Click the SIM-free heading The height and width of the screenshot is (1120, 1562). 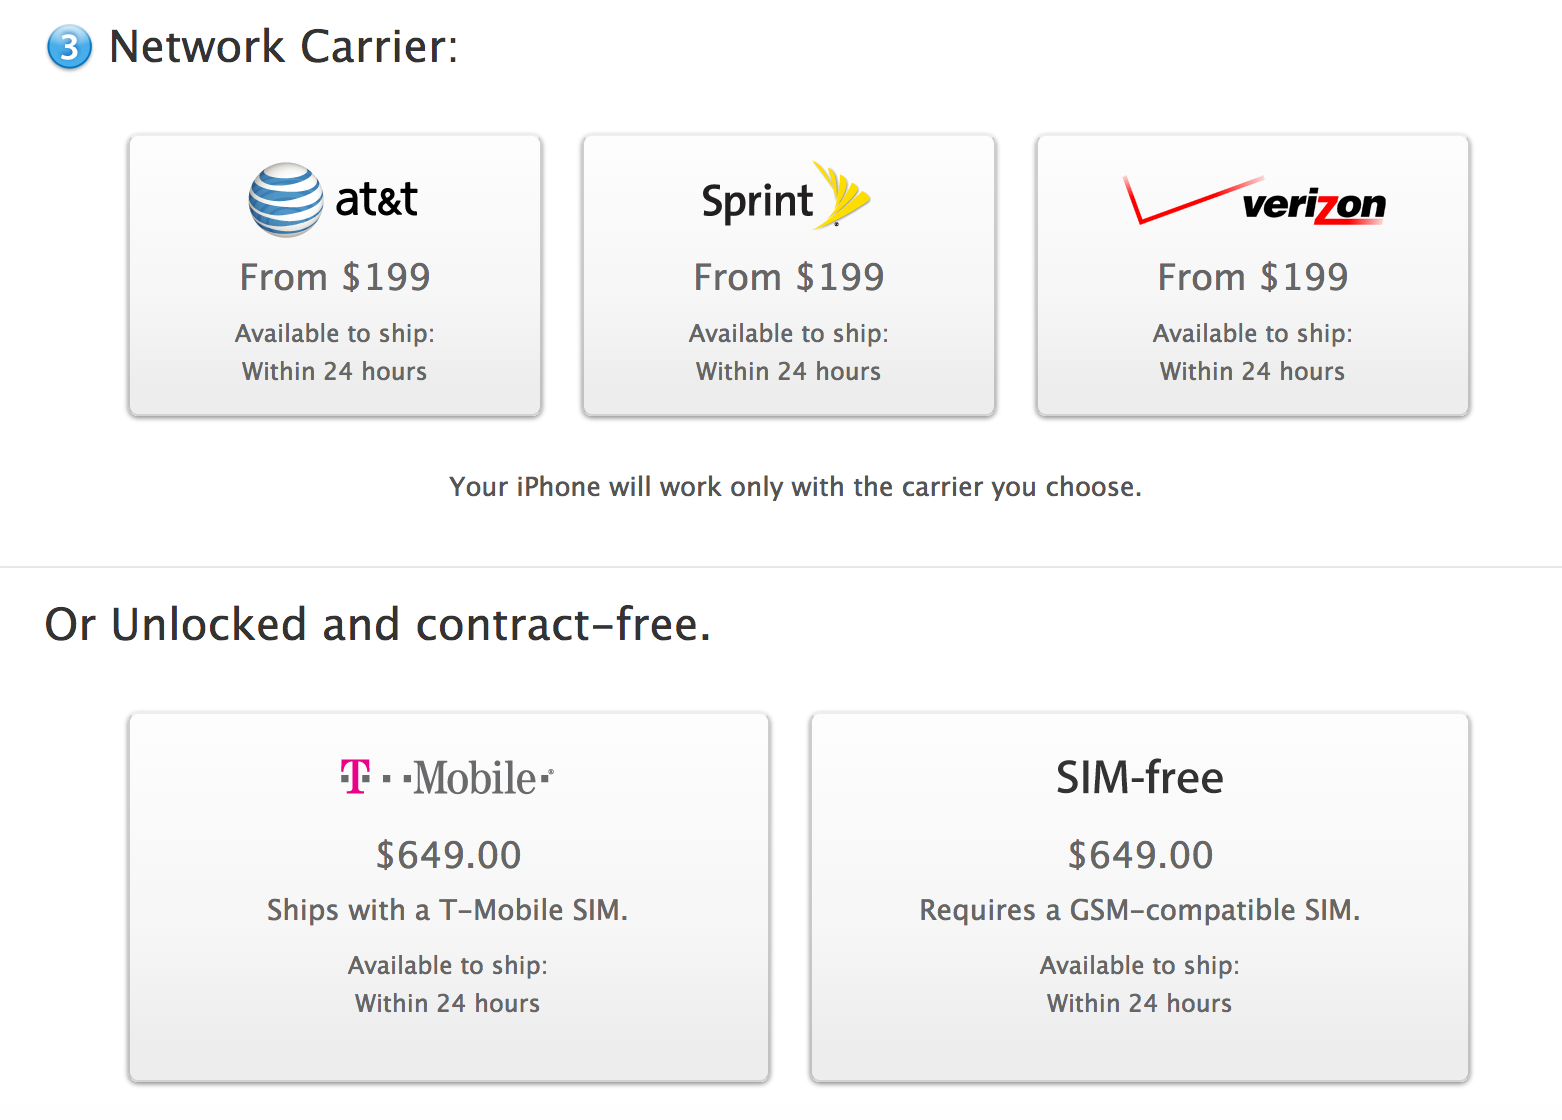1140,778
